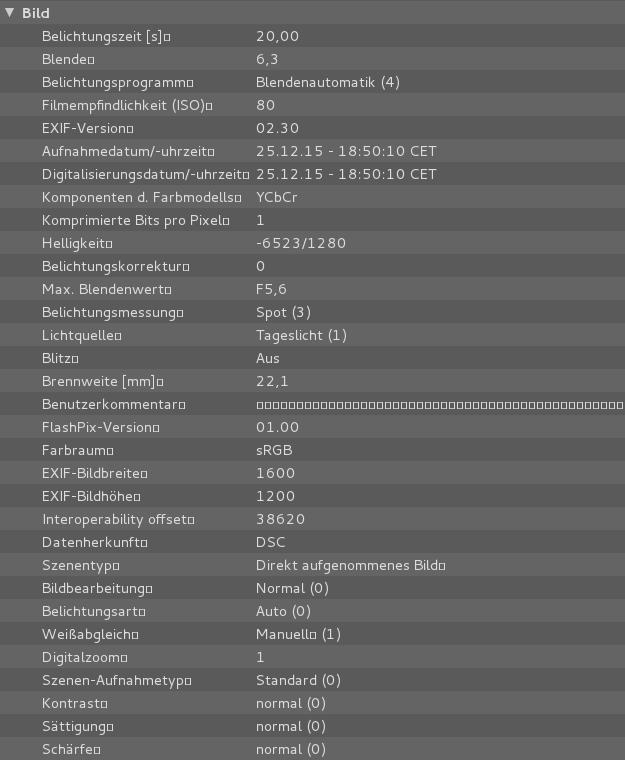Click the Benutzerkommentar value field
The height and width of the screenshot is (760, 625).
pyautogui.click(x=439, y=404)
